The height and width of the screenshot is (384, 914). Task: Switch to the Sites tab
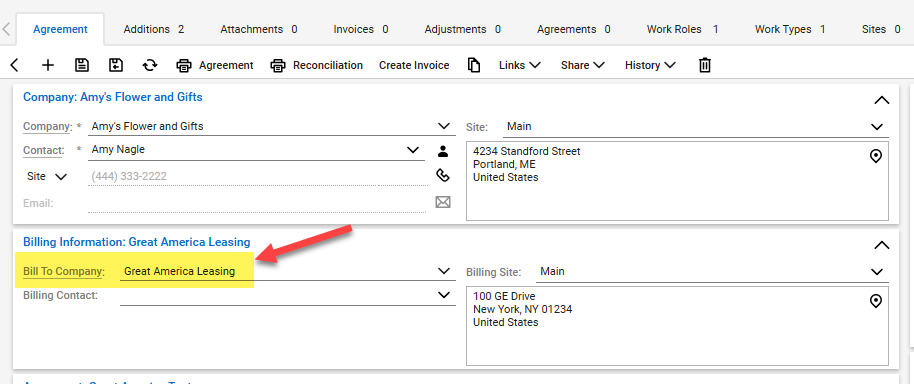(881, 29)
